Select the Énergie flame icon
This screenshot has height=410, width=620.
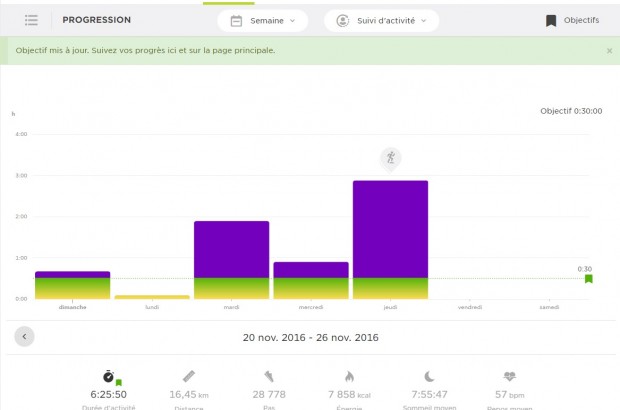[x=349, y=376]
